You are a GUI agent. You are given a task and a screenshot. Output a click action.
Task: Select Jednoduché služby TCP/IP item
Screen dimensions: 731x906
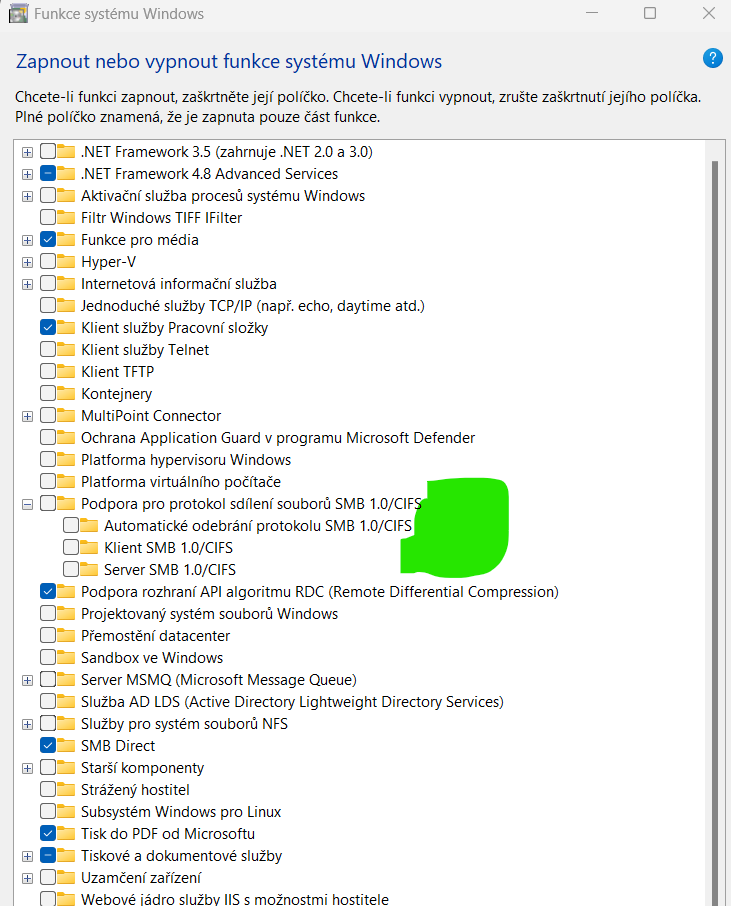tap(253, 306)
